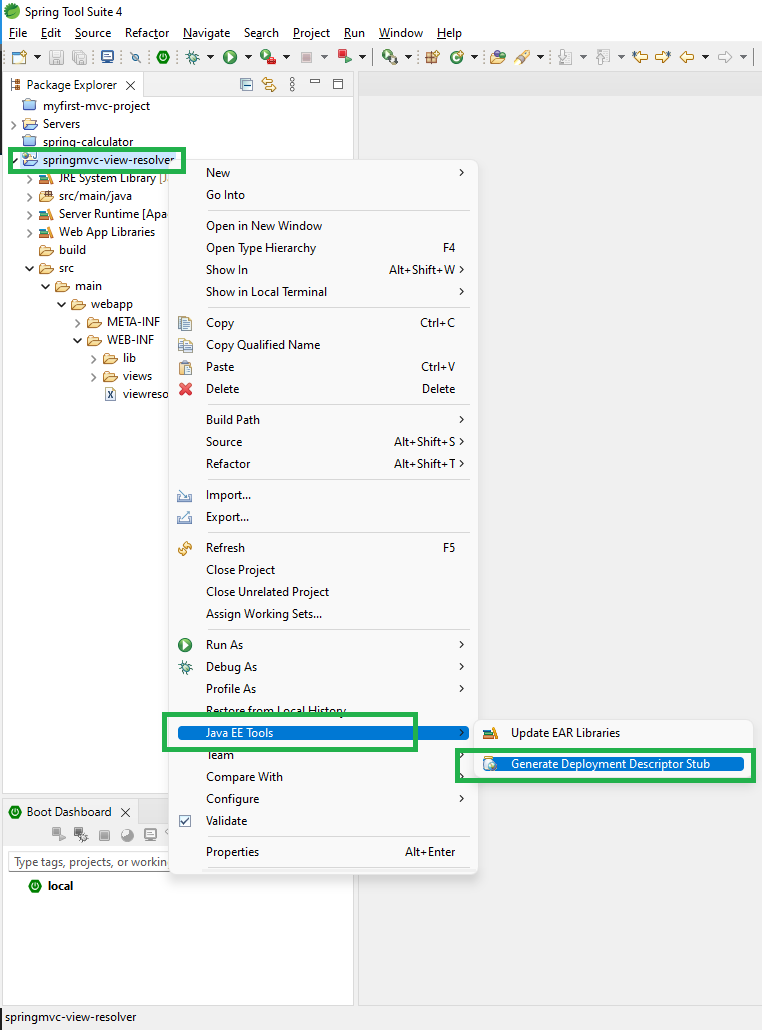This screenshot has height=1030, width=762.
Task: Toggle Link with Editor in Package Explorer
Action: pos(269,84)
